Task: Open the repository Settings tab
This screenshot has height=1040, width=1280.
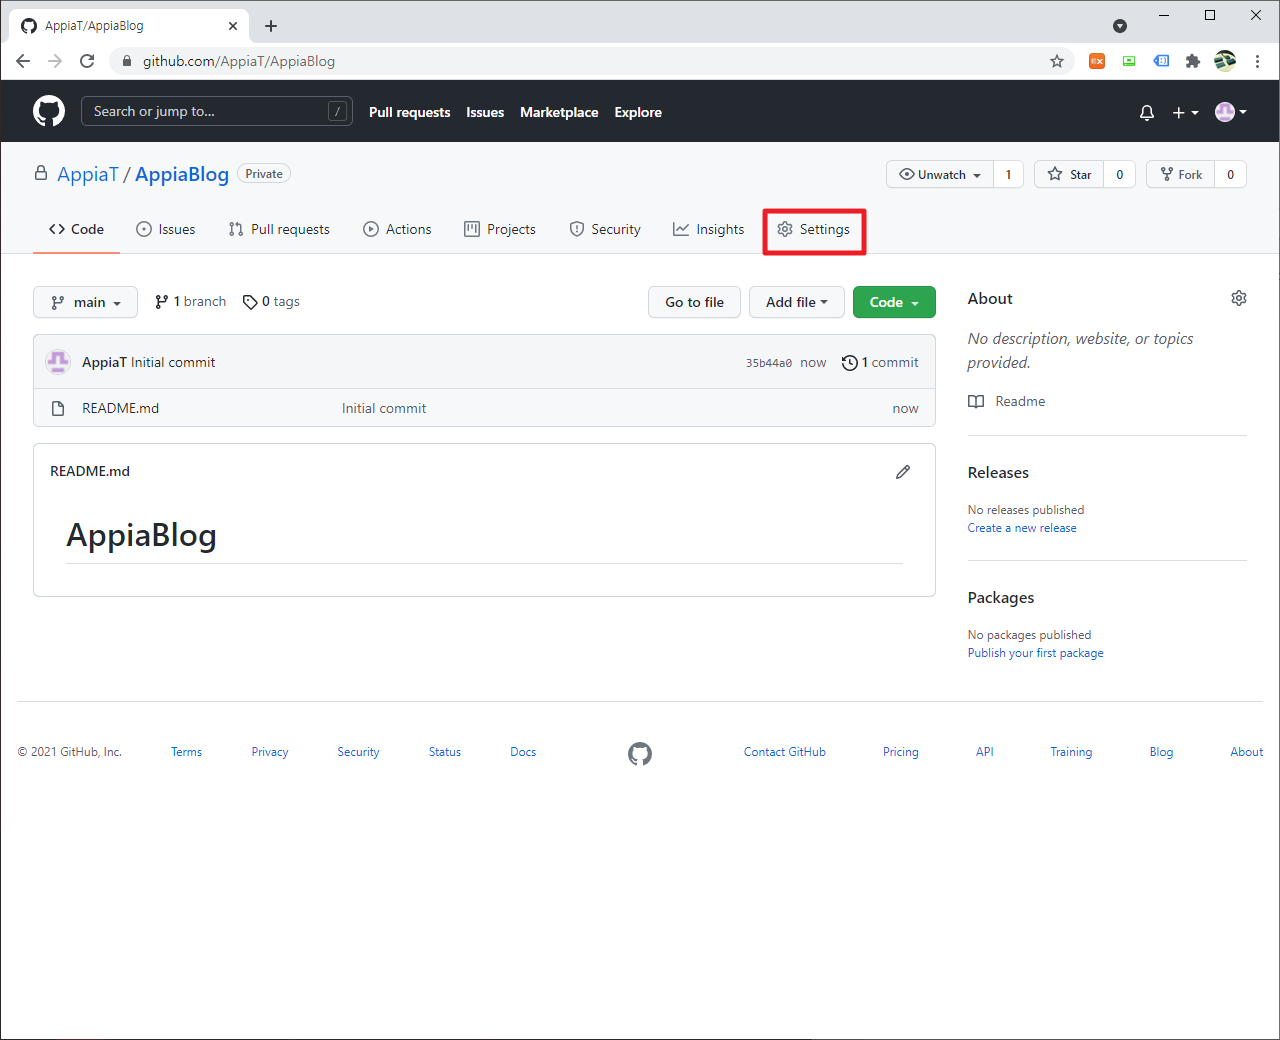Action: point(814,229)
